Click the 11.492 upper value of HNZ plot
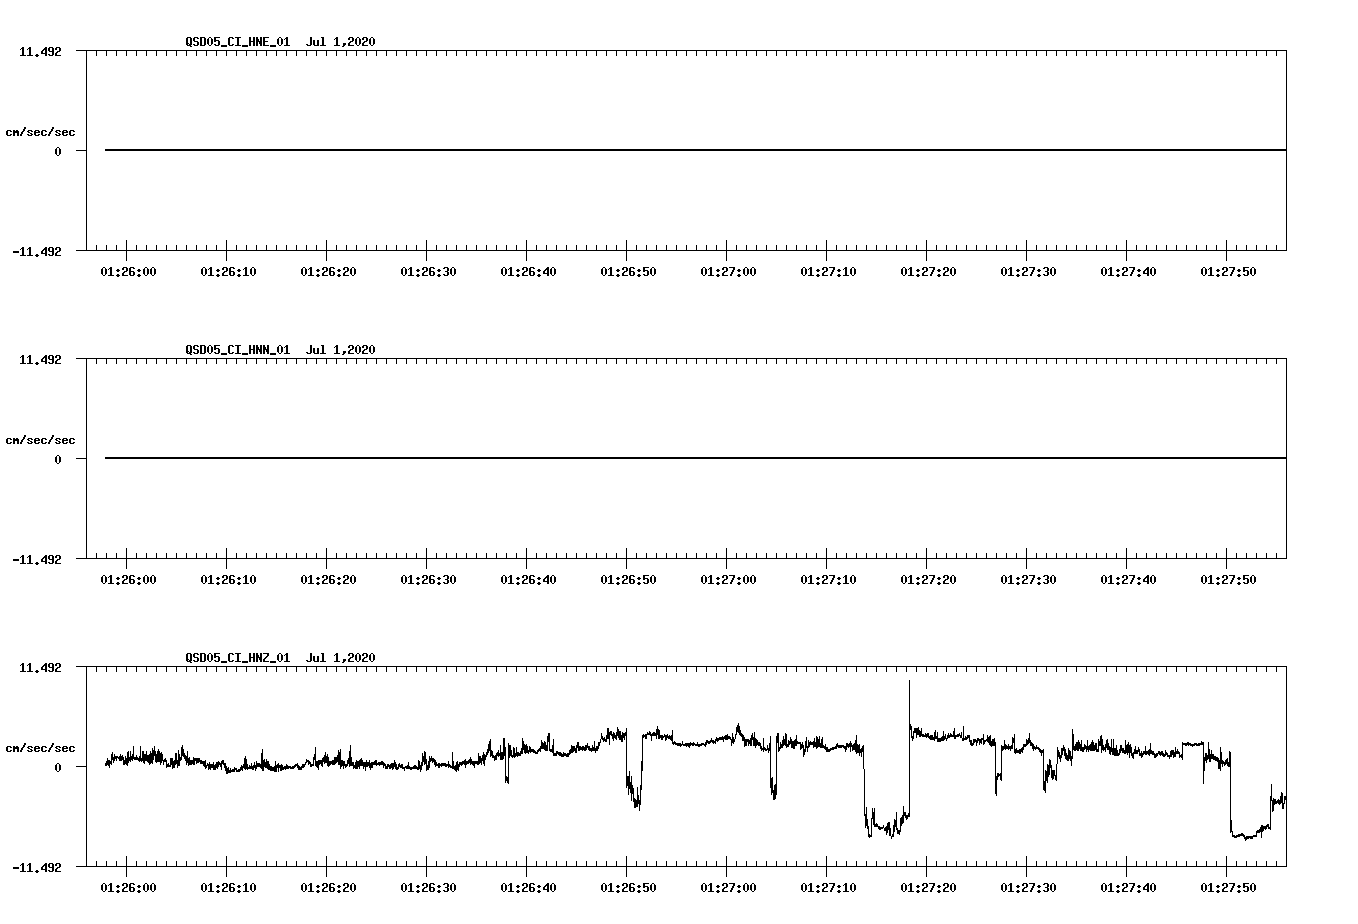Viewport: 1358px width, 924px height. pos(40,667)
